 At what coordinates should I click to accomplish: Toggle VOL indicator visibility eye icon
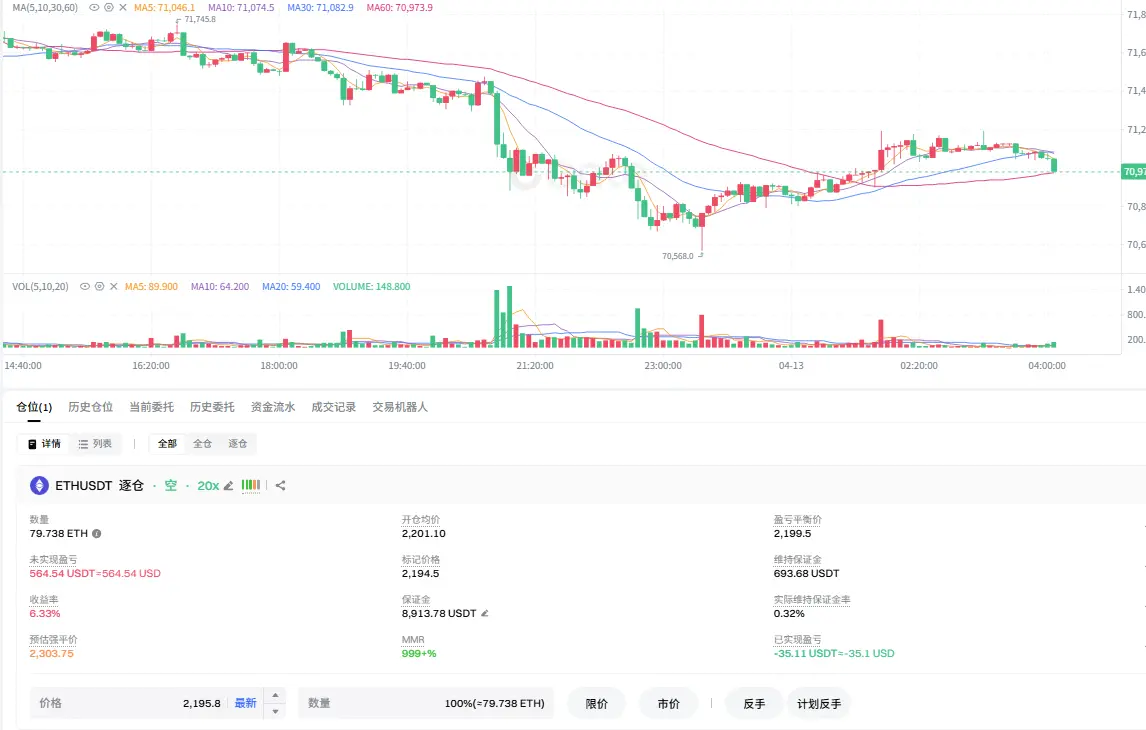tap(85, 286)
